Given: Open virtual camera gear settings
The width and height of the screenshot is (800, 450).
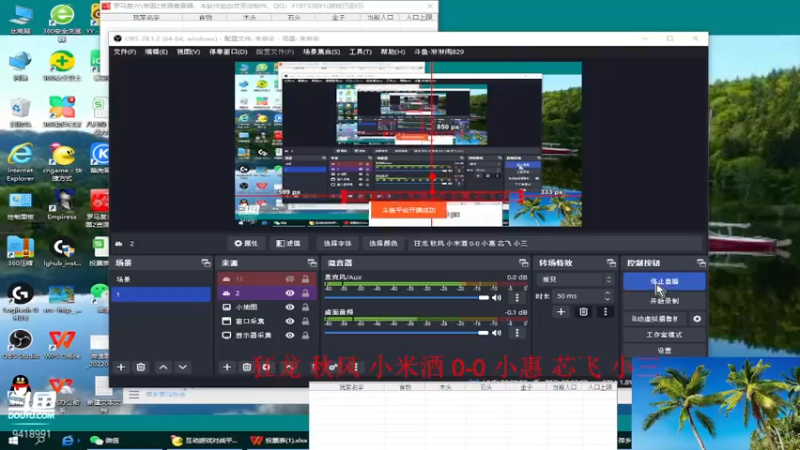Looking at the screenshot, I should point(697,319).
